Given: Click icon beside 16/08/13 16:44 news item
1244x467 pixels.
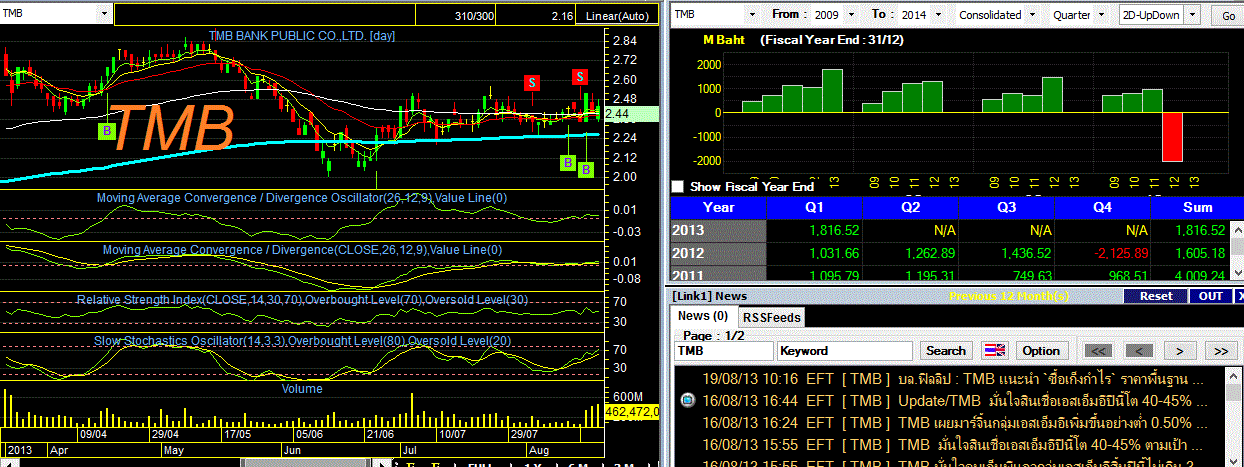Looking at the screenshot, I should click(x=687, y=400).
